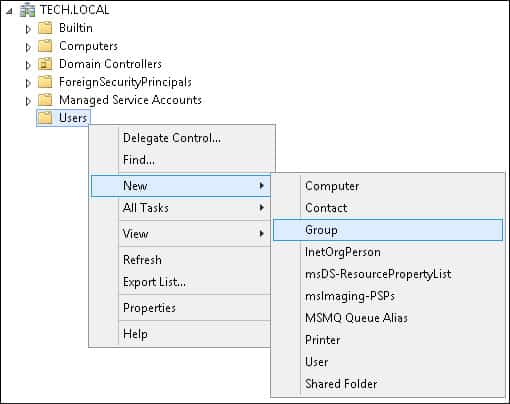
Task: Click the Managed Service Accounts folder icon
Action: (45, 100)
